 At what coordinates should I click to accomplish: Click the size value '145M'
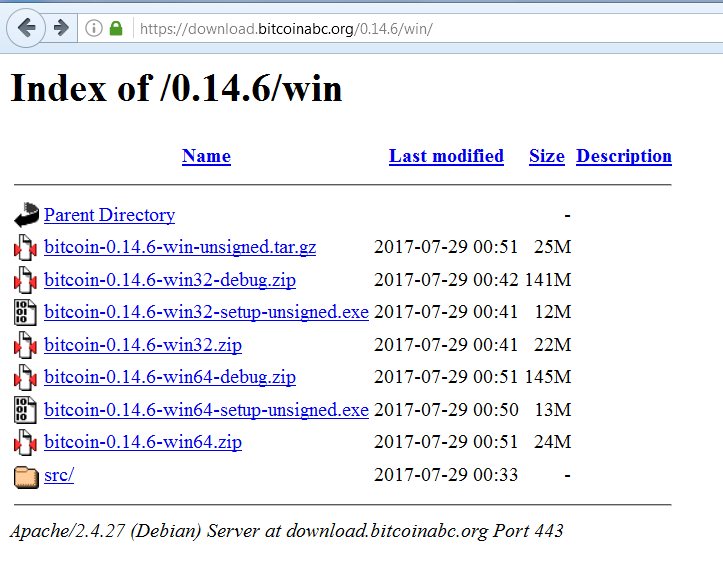548,377
